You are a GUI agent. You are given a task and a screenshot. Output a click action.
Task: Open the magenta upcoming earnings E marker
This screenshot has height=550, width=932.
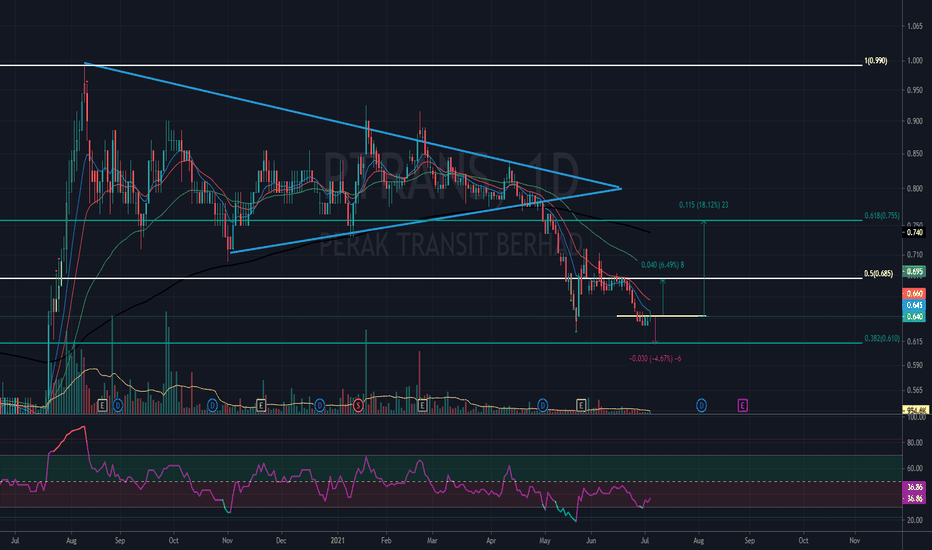[742, 406]
